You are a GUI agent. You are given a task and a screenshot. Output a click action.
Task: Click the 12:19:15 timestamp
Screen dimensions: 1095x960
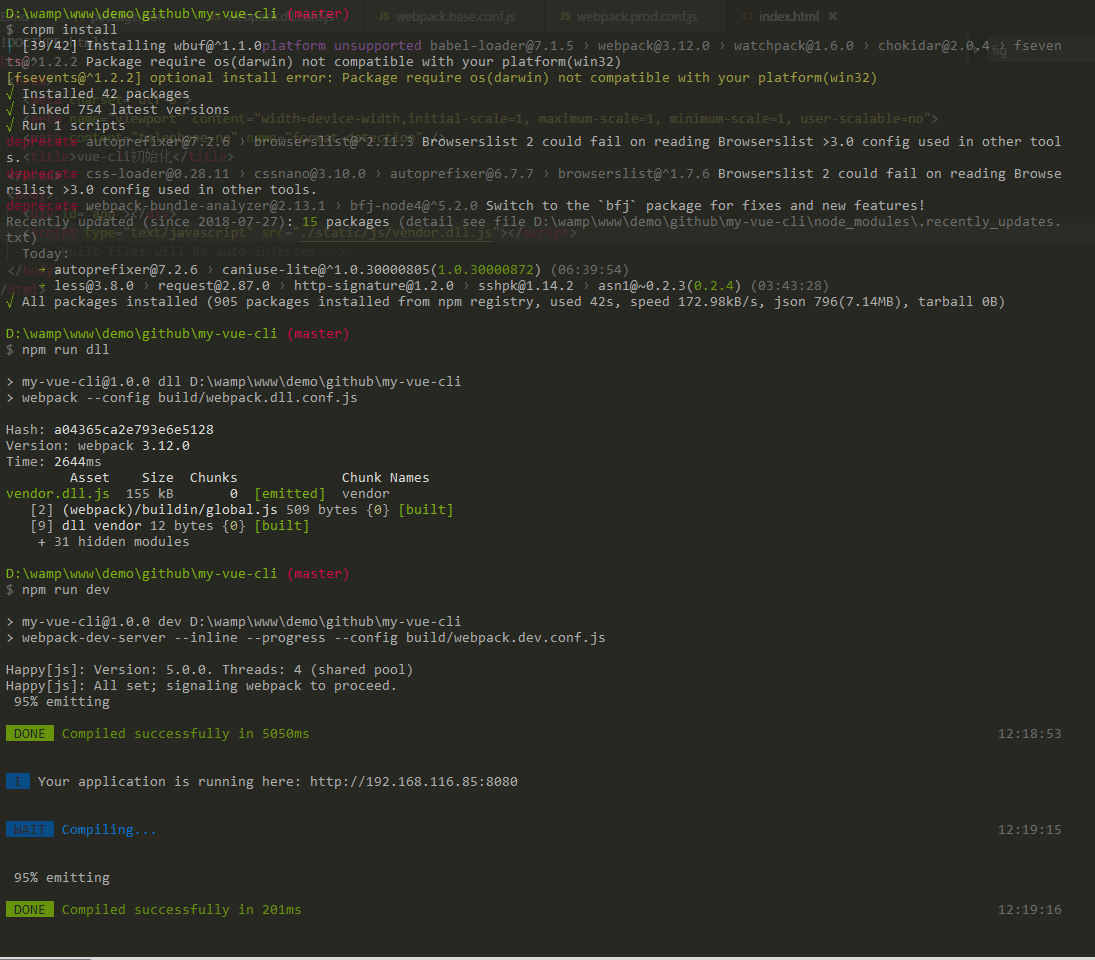1029,829
